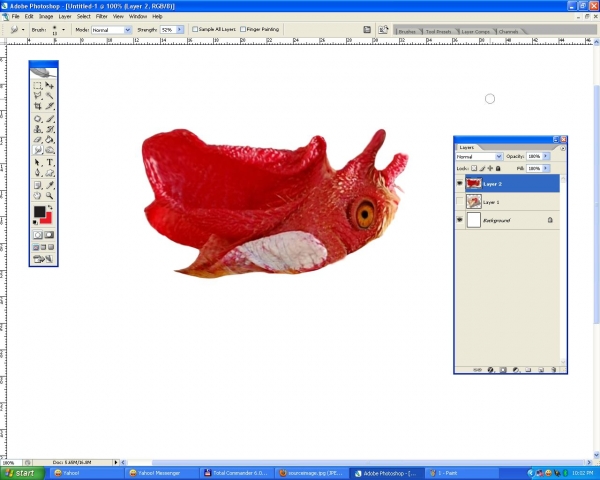Enable Finger Painting checkbox
Image resolution: width=600 pixels, height=480 pixels.
(243, 29)
